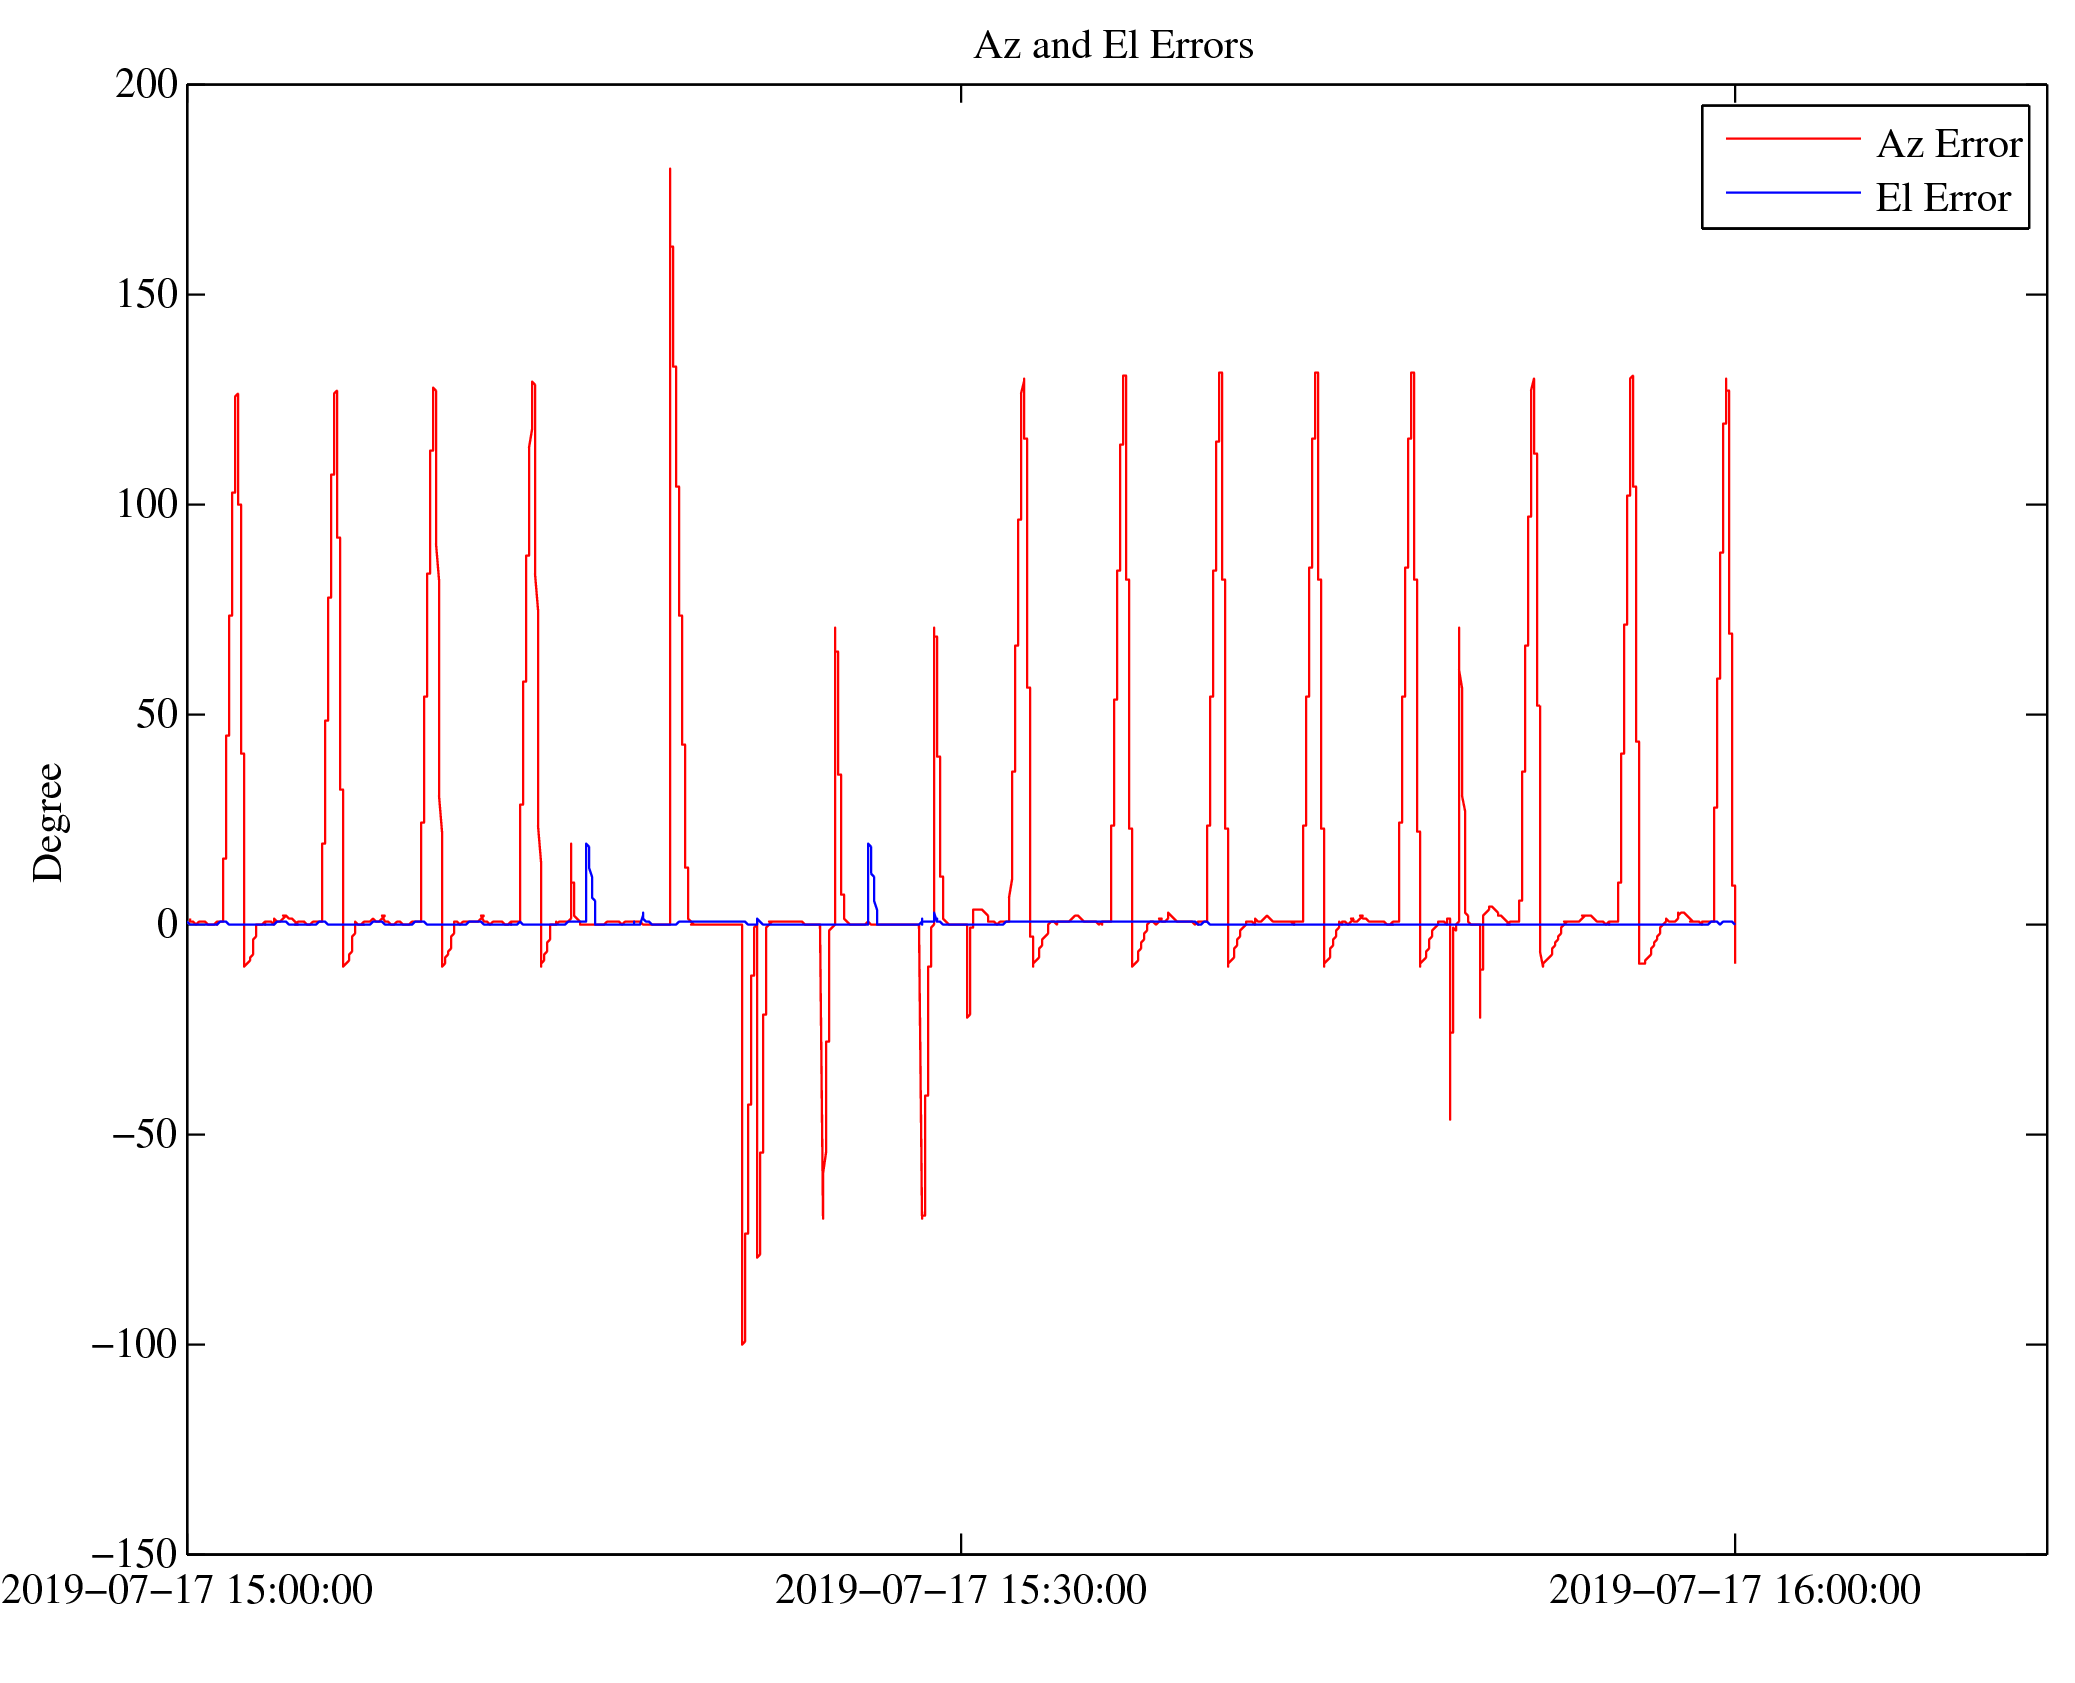Viewport: 2075px width, 1683px height.
Task: Select the El Error legend label
Action: pos(1942,199)
